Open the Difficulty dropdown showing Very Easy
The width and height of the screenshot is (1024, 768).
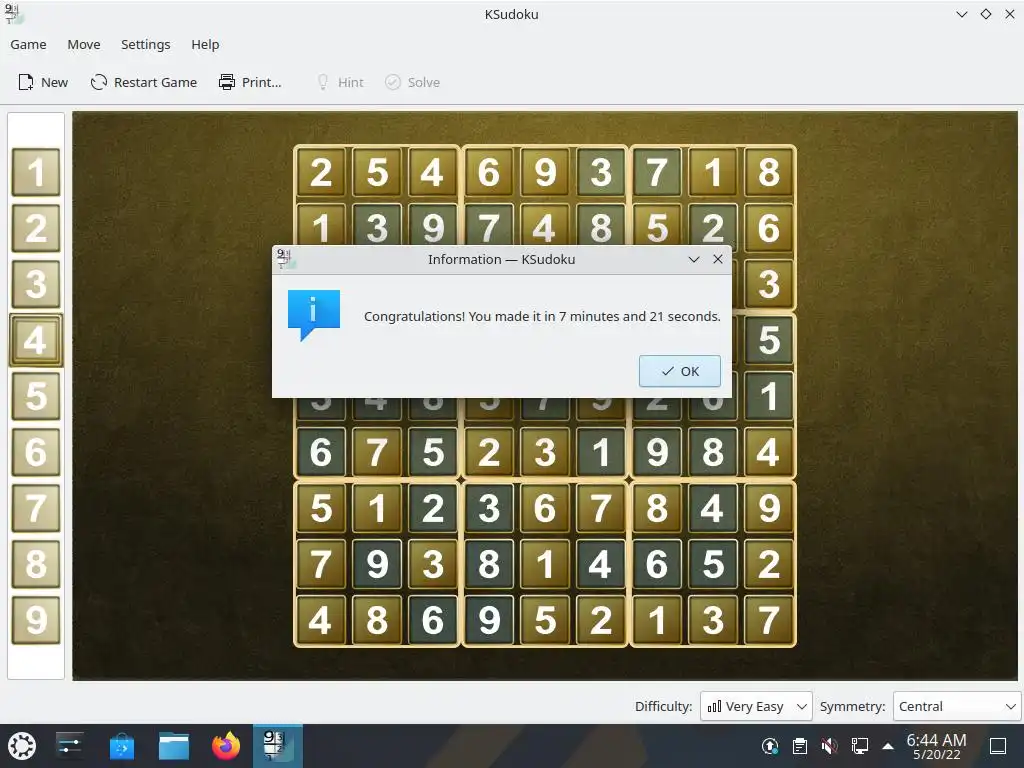(756, 706)
